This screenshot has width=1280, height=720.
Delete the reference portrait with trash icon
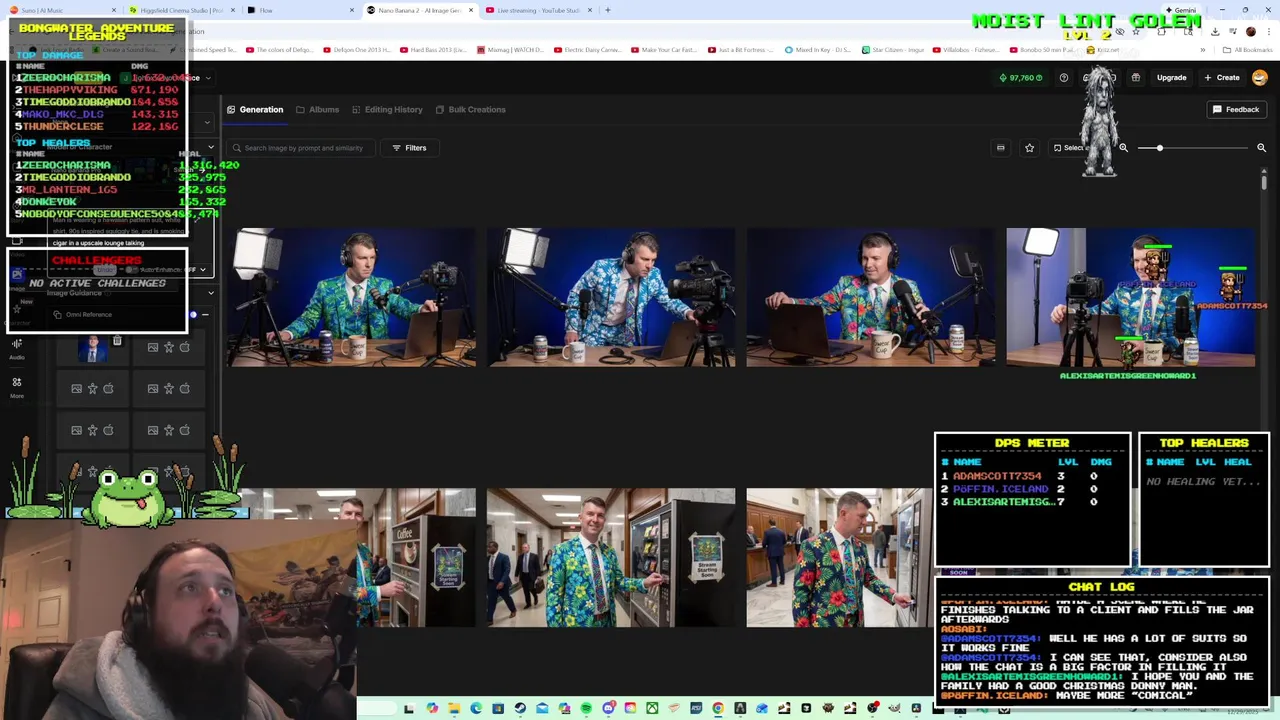coord(117,341)
